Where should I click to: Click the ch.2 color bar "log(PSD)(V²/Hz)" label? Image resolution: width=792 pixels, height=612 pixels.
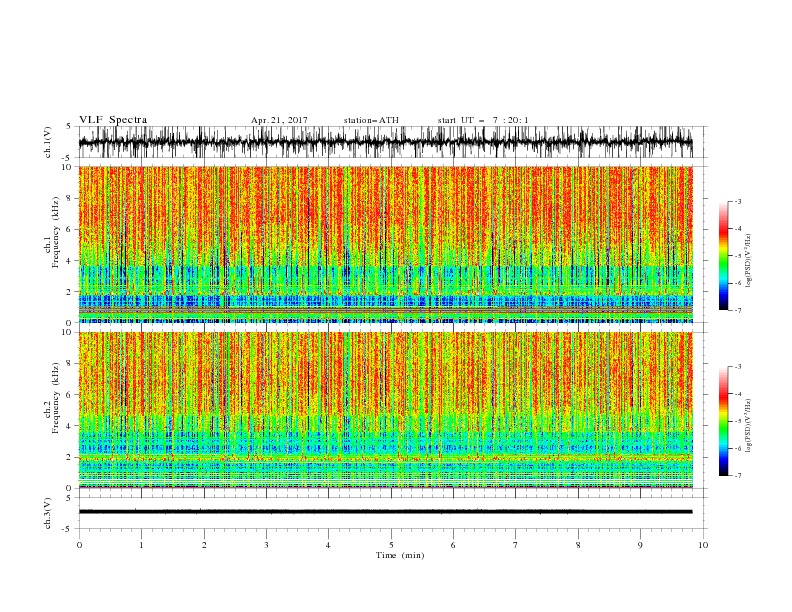pyautogui.click(x=749, y=426)
